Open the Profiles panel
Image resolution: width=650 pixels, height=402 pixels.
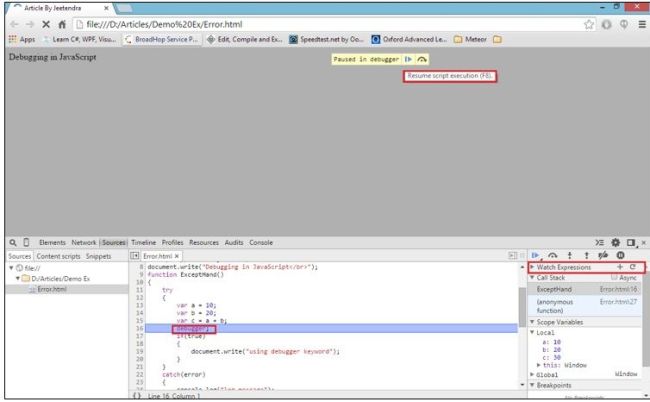click(x=172, y=242)
